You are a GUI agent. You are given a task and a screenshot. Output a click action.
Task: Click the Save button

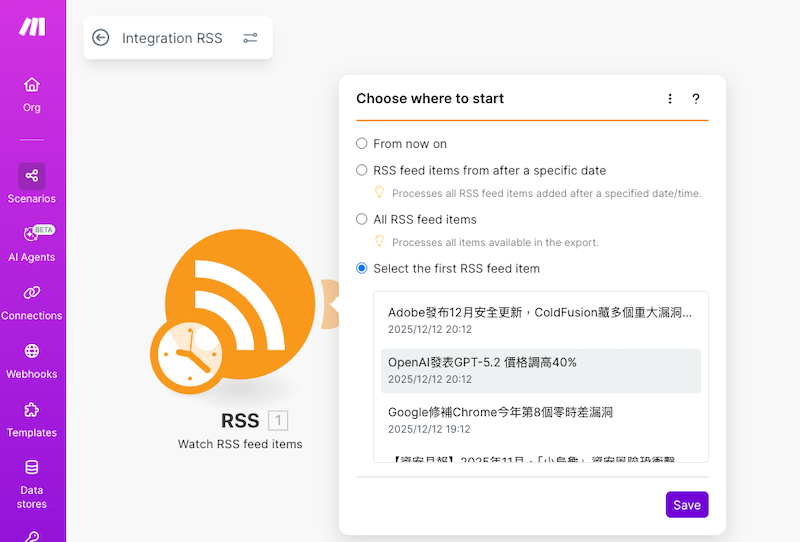click(687, 505)
